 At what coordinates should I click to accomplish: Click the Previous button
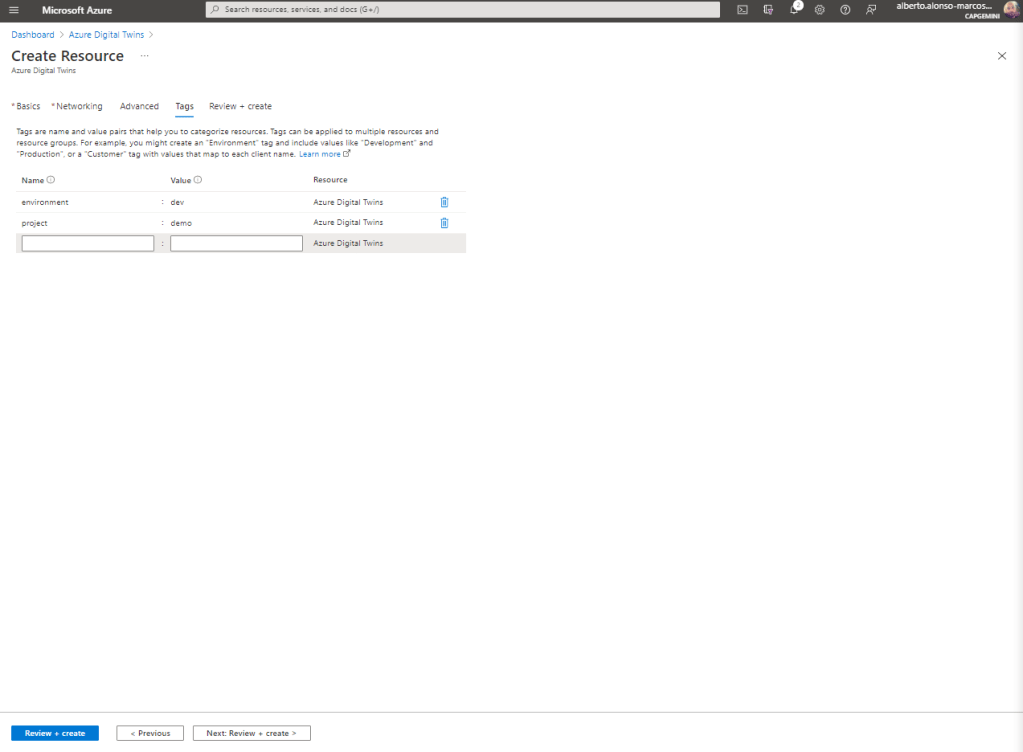click(x=150, y=733)
